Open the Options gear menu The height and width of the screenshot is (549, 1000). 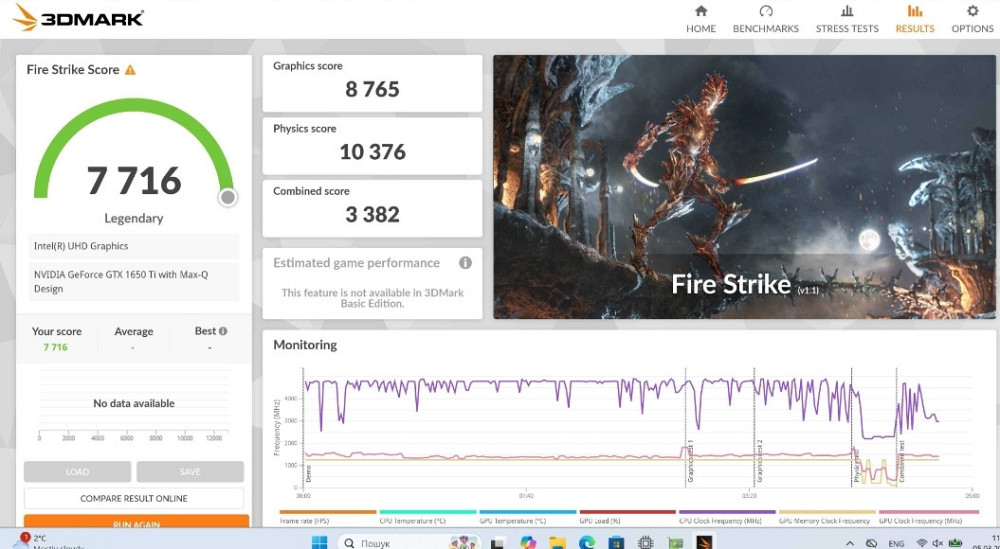pyautogui.click(x=972, y=18)
